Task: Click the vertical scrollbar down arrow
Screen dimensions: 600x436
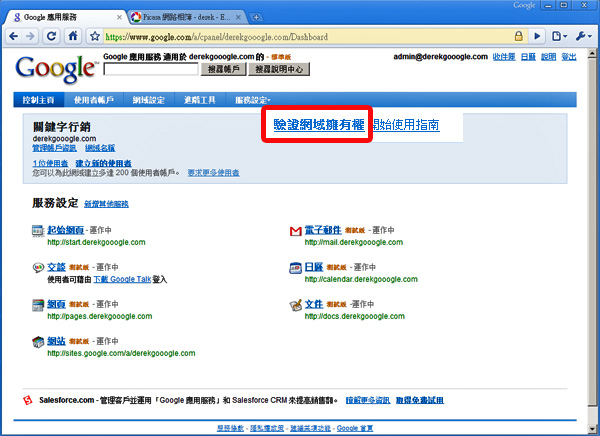Action: tap(592, 428)
